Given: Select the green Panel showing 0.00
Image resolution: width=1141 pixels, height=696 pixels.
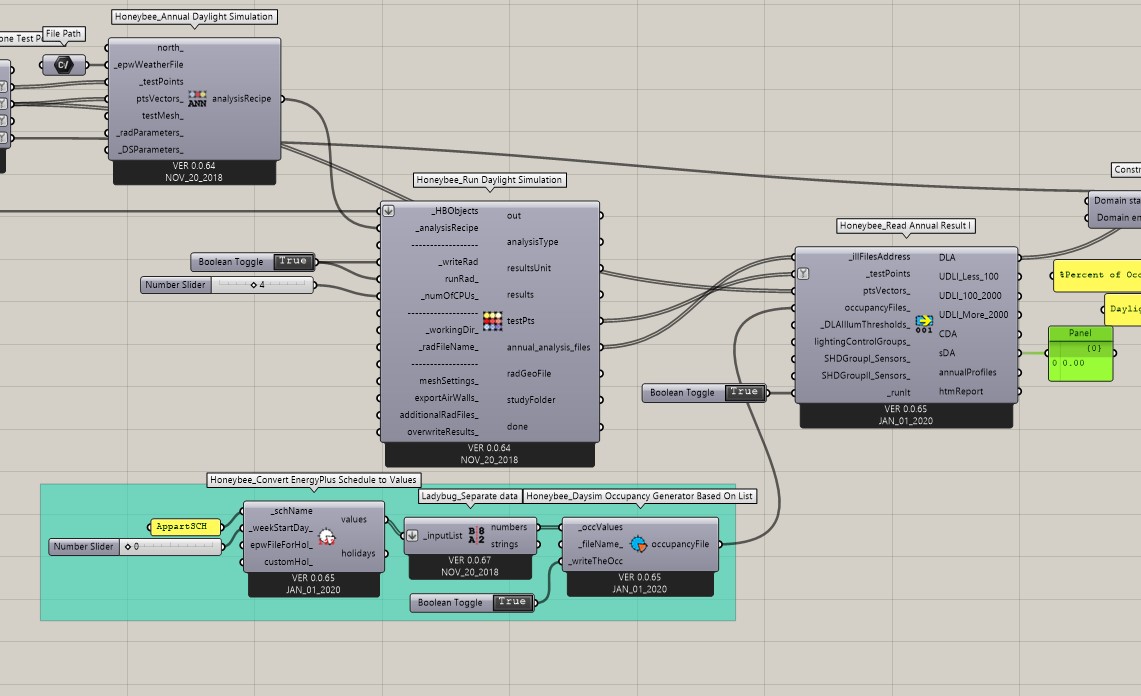Looking at the screenshot, I should tap(1081, 354).
